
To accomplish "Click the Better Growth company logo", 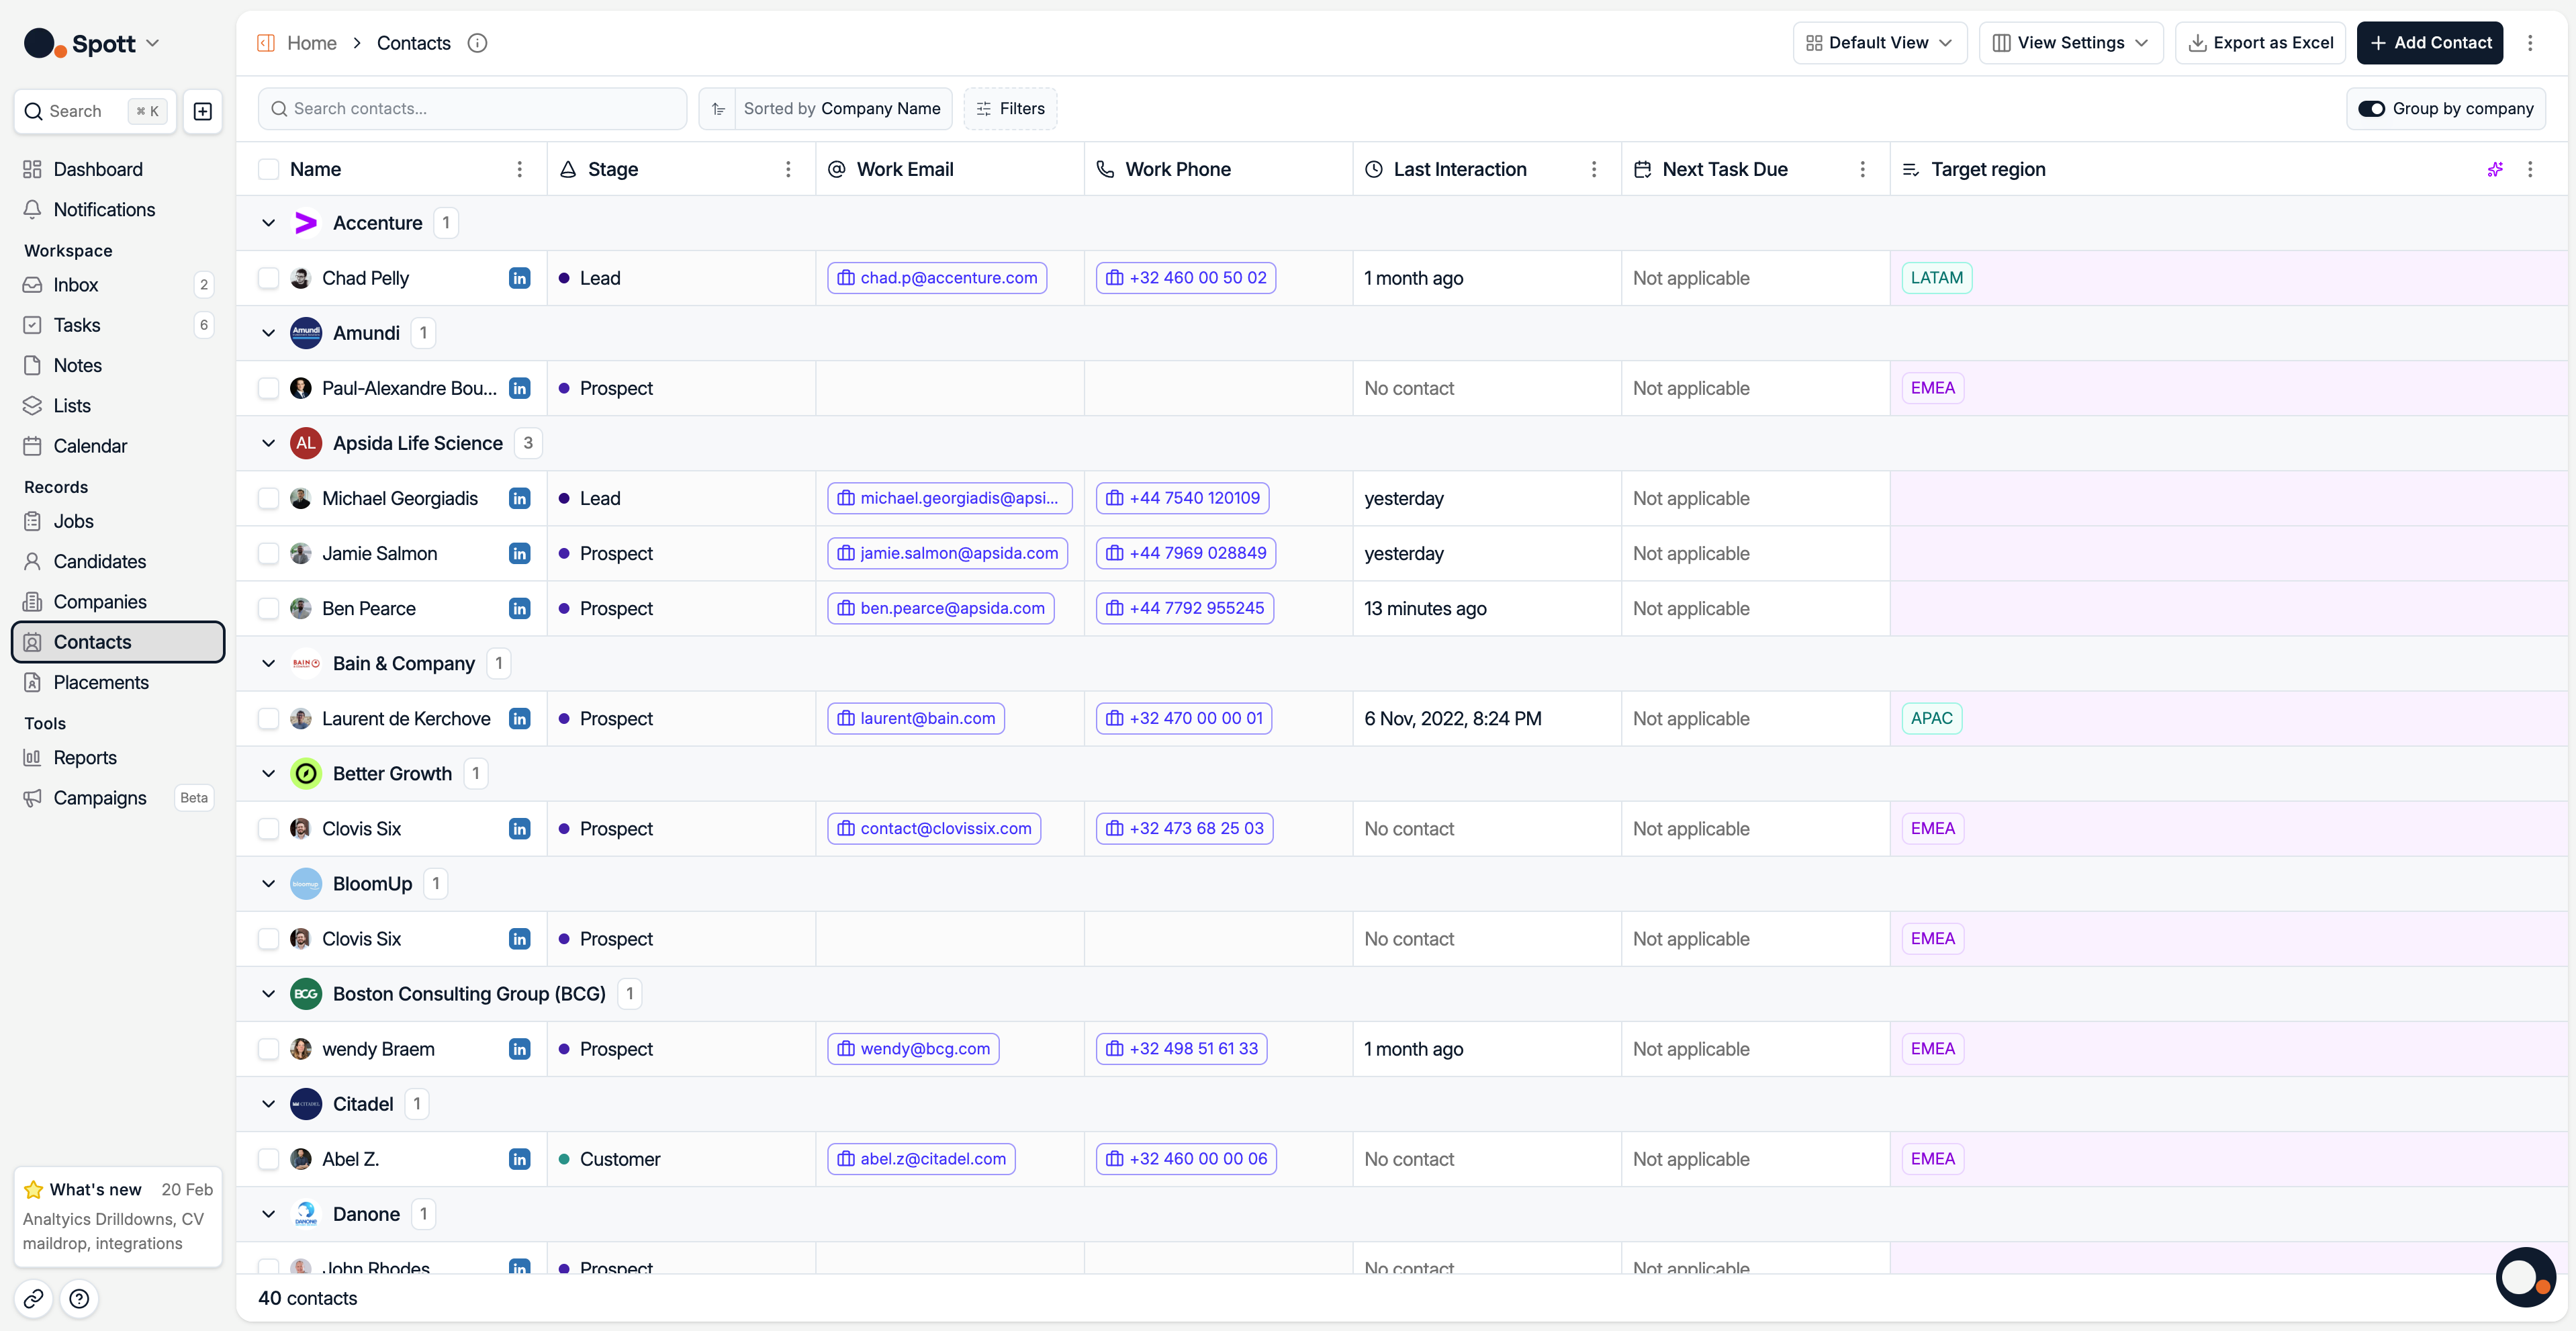I will click(306, 773).
